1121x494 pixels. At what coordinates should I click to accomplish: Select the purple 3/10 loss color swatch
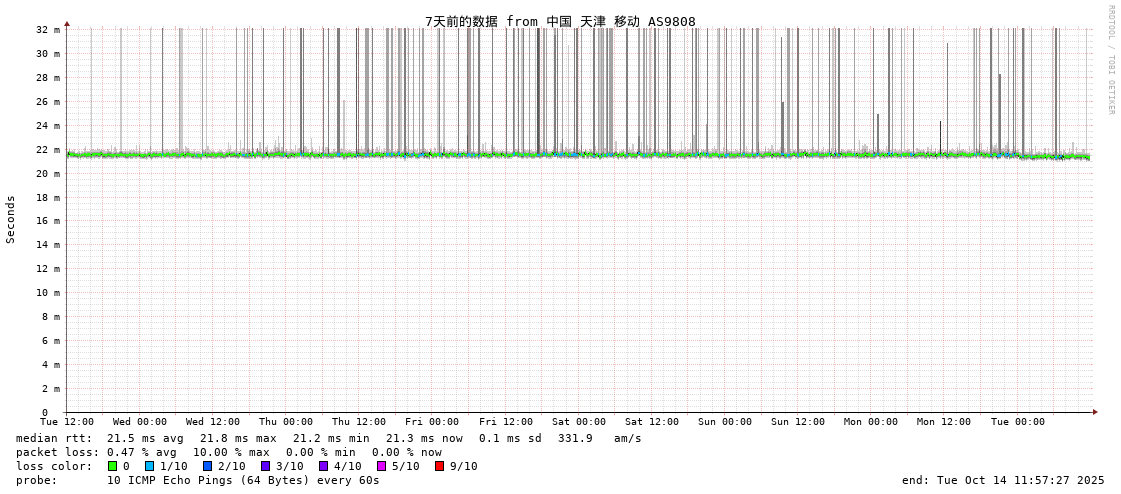pos(265,466)
